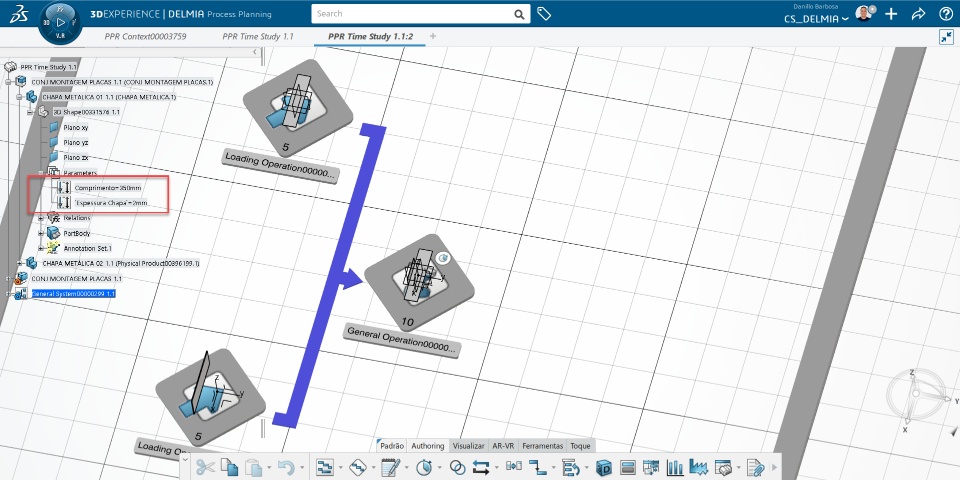Expand the CHAPA METÁLICA 02 tree node

[19, 263]
